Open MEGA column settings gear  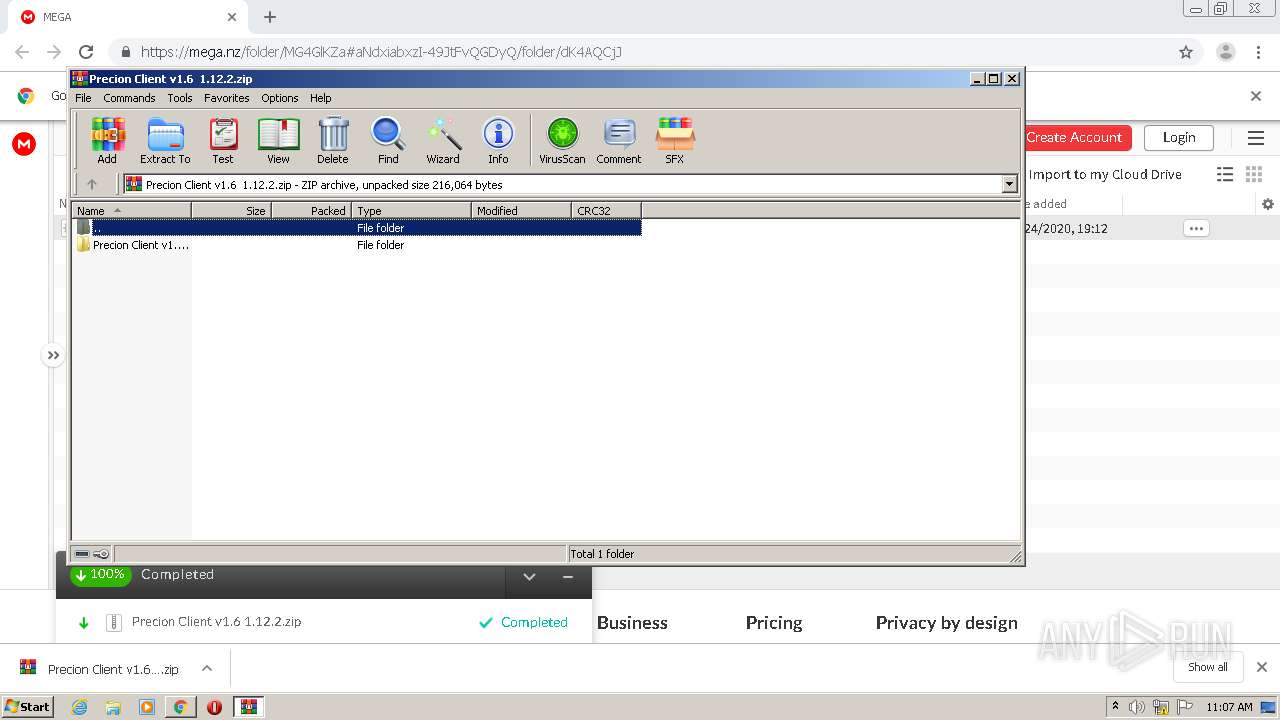1268,204
